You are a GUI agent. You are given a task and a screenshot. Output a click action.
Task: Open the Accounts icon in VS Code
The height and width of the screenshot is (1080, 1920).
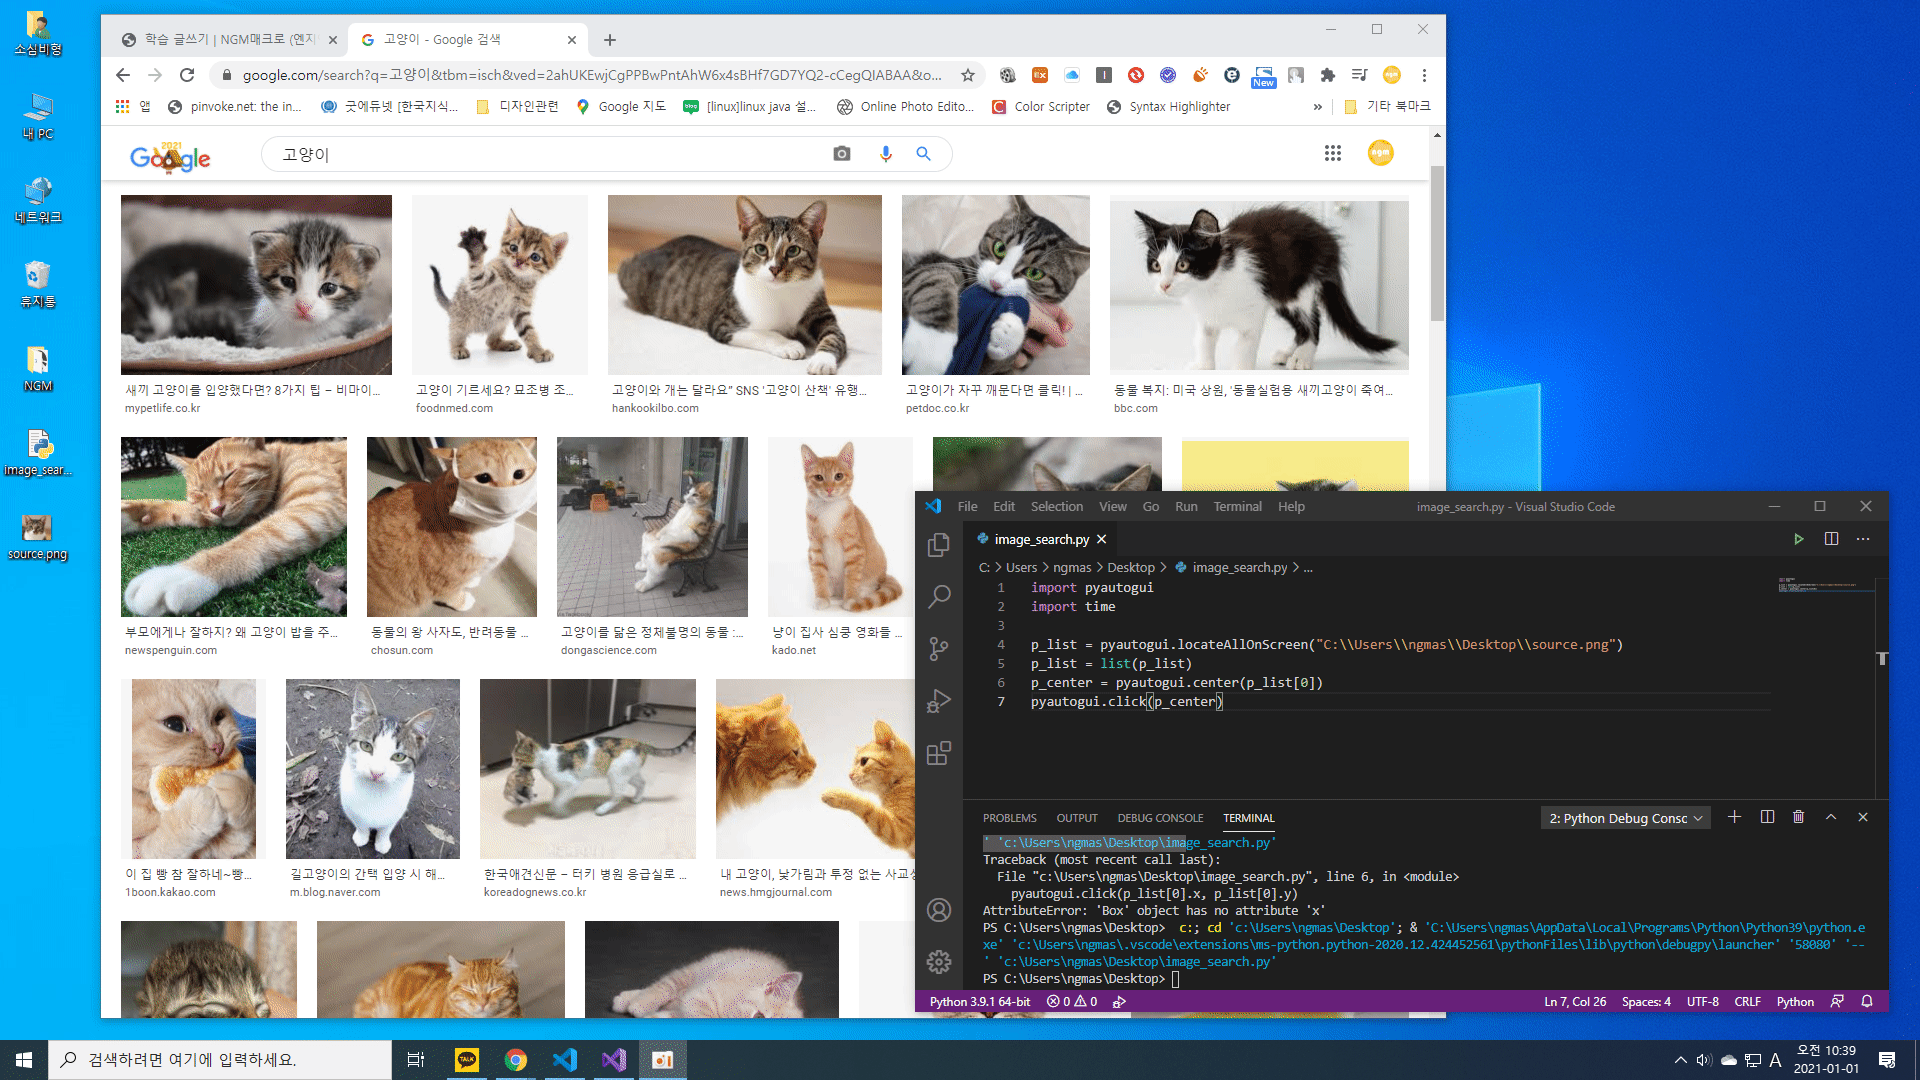(938, 910)
